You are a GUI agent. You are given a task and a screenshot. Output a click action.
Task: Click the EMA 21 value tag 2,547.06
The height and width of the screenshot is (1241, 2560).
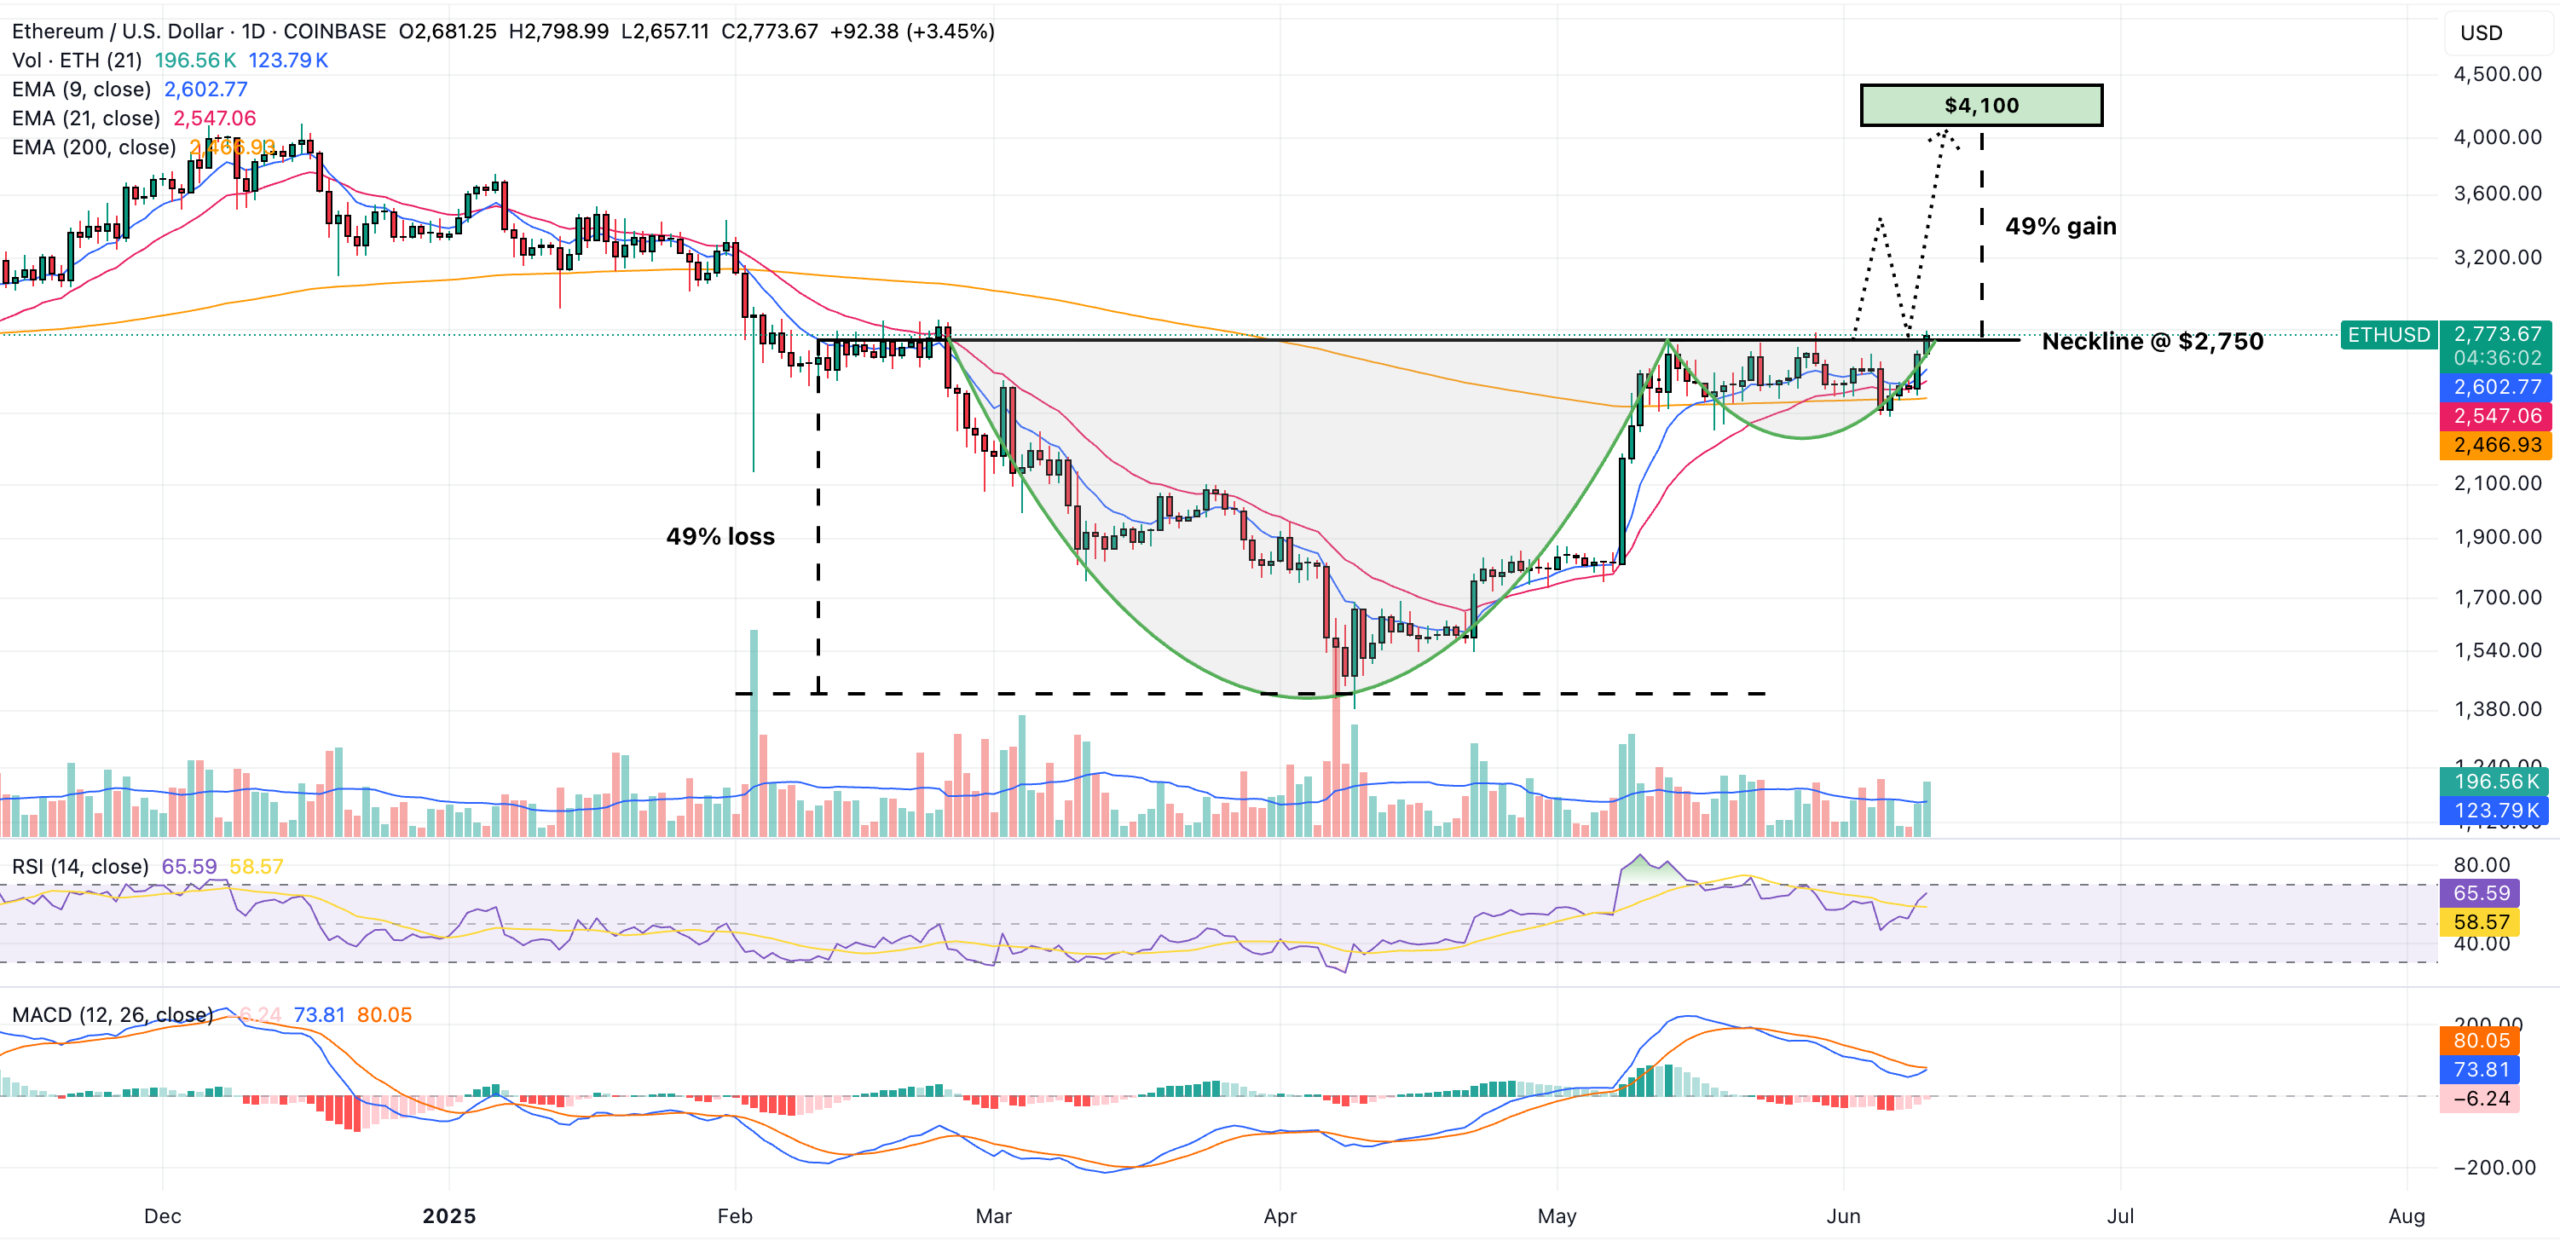2497,416
